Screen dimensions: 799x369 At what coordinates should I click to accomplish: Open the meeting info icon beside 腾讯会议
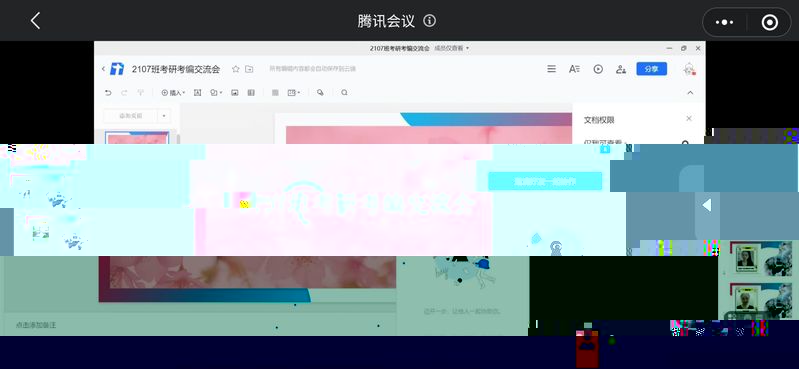[x=430, y=21]
